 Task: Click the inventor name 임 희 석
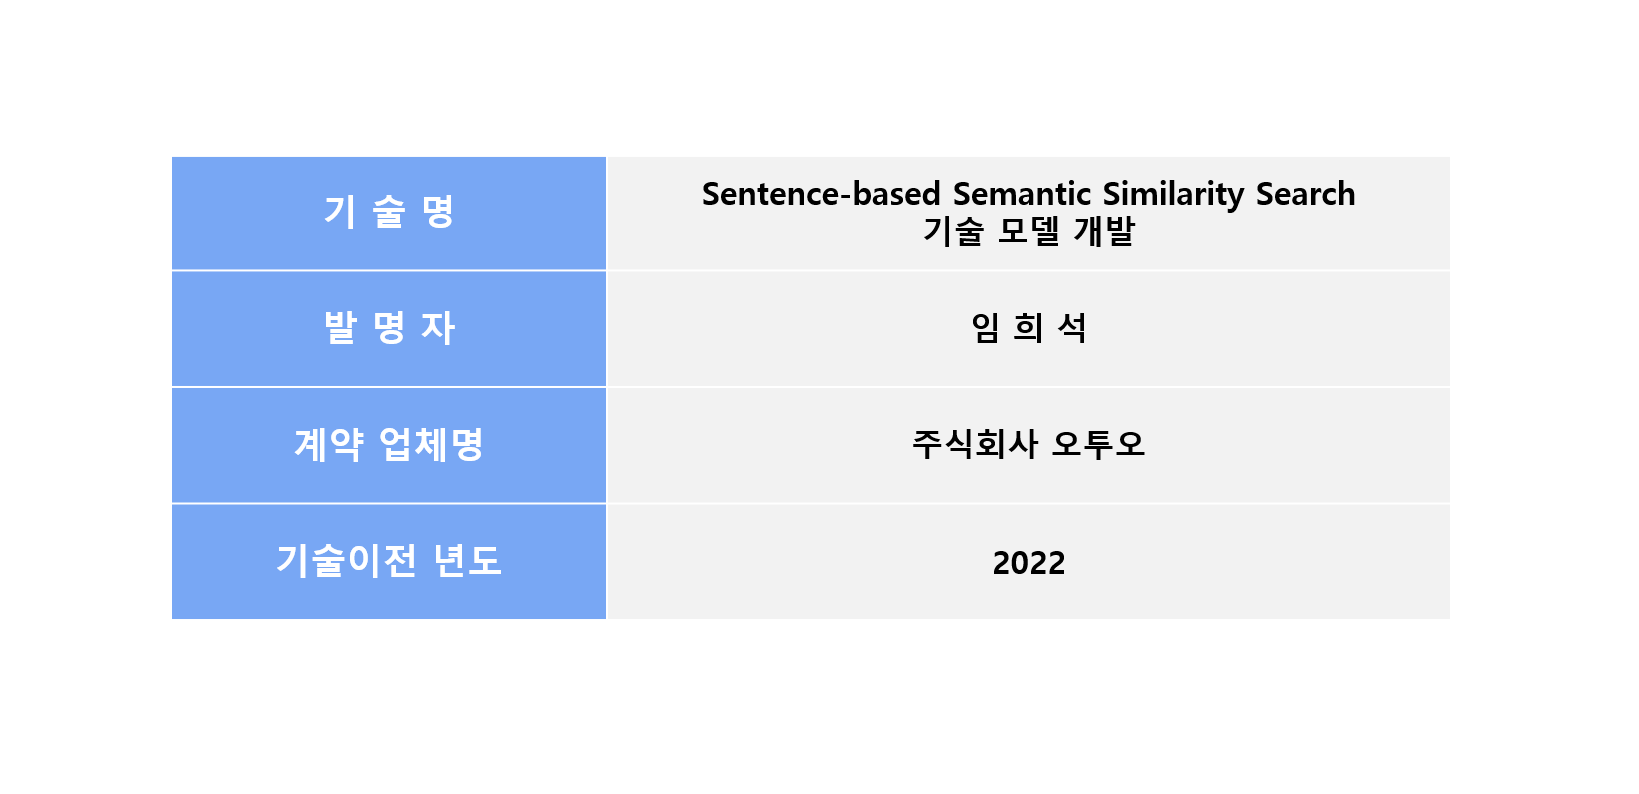[1028, 328]
